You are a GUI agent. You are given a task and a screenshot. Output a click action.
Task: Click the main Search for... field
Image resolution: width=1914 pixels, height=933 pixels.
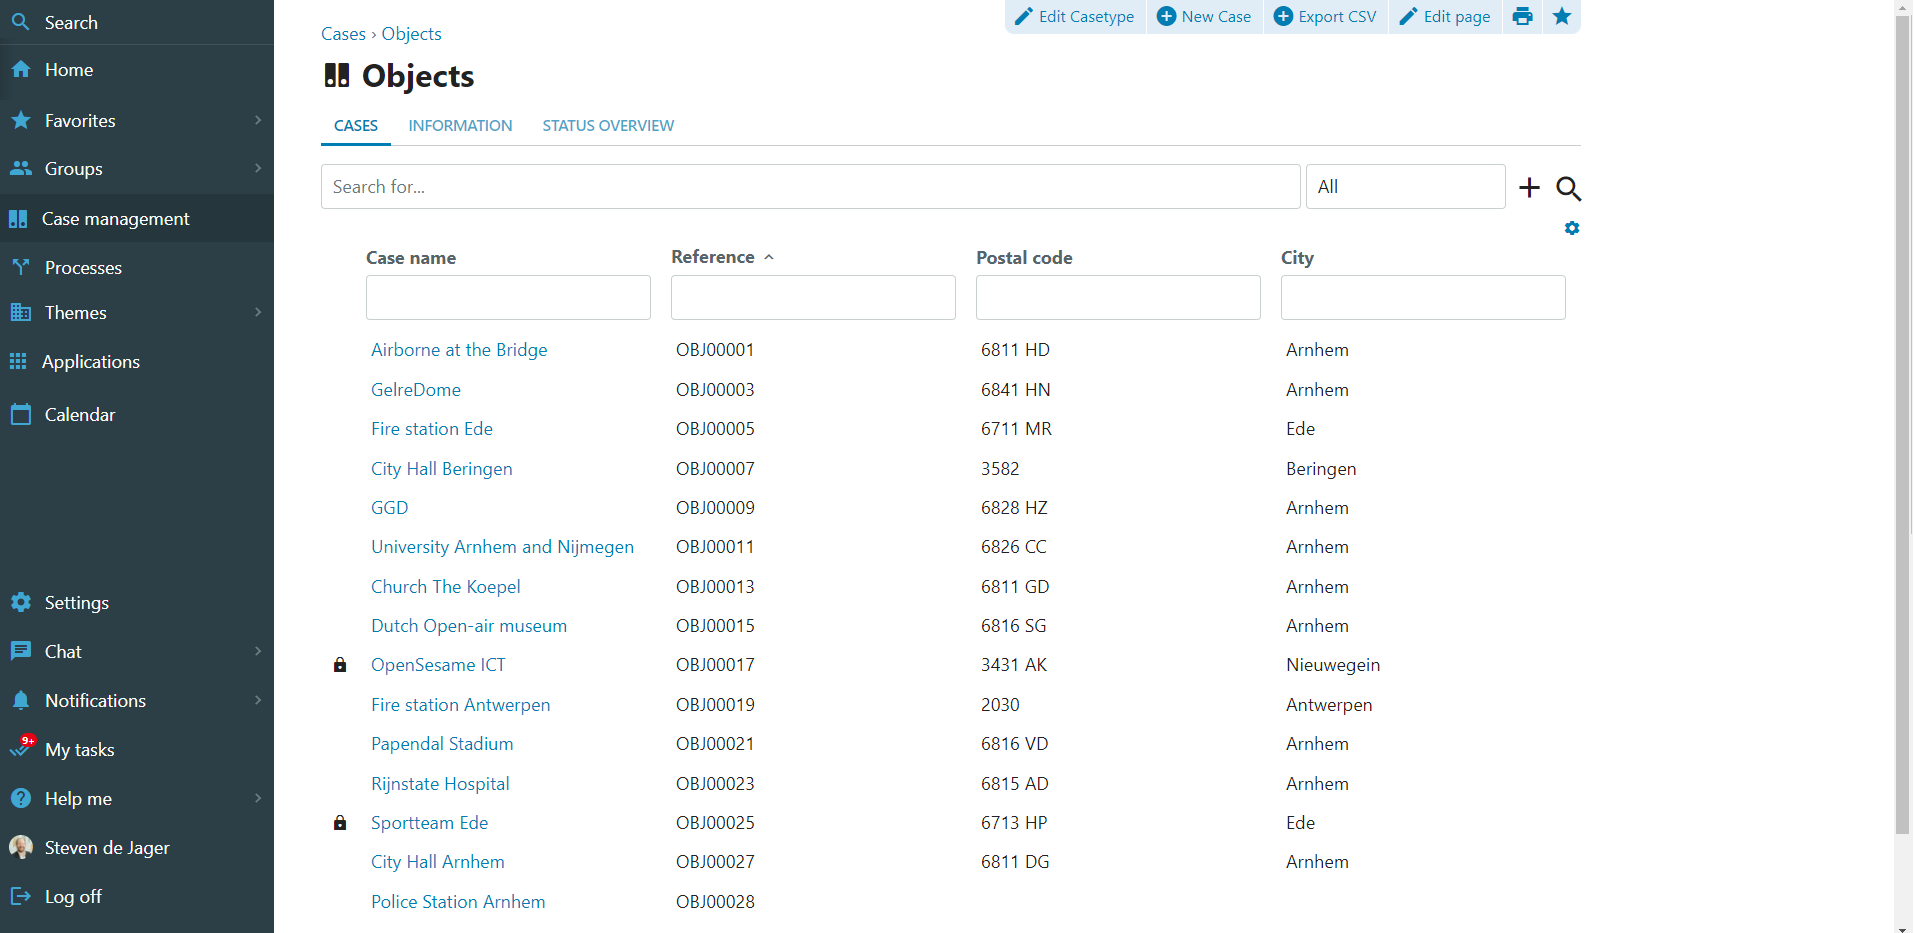810,187
